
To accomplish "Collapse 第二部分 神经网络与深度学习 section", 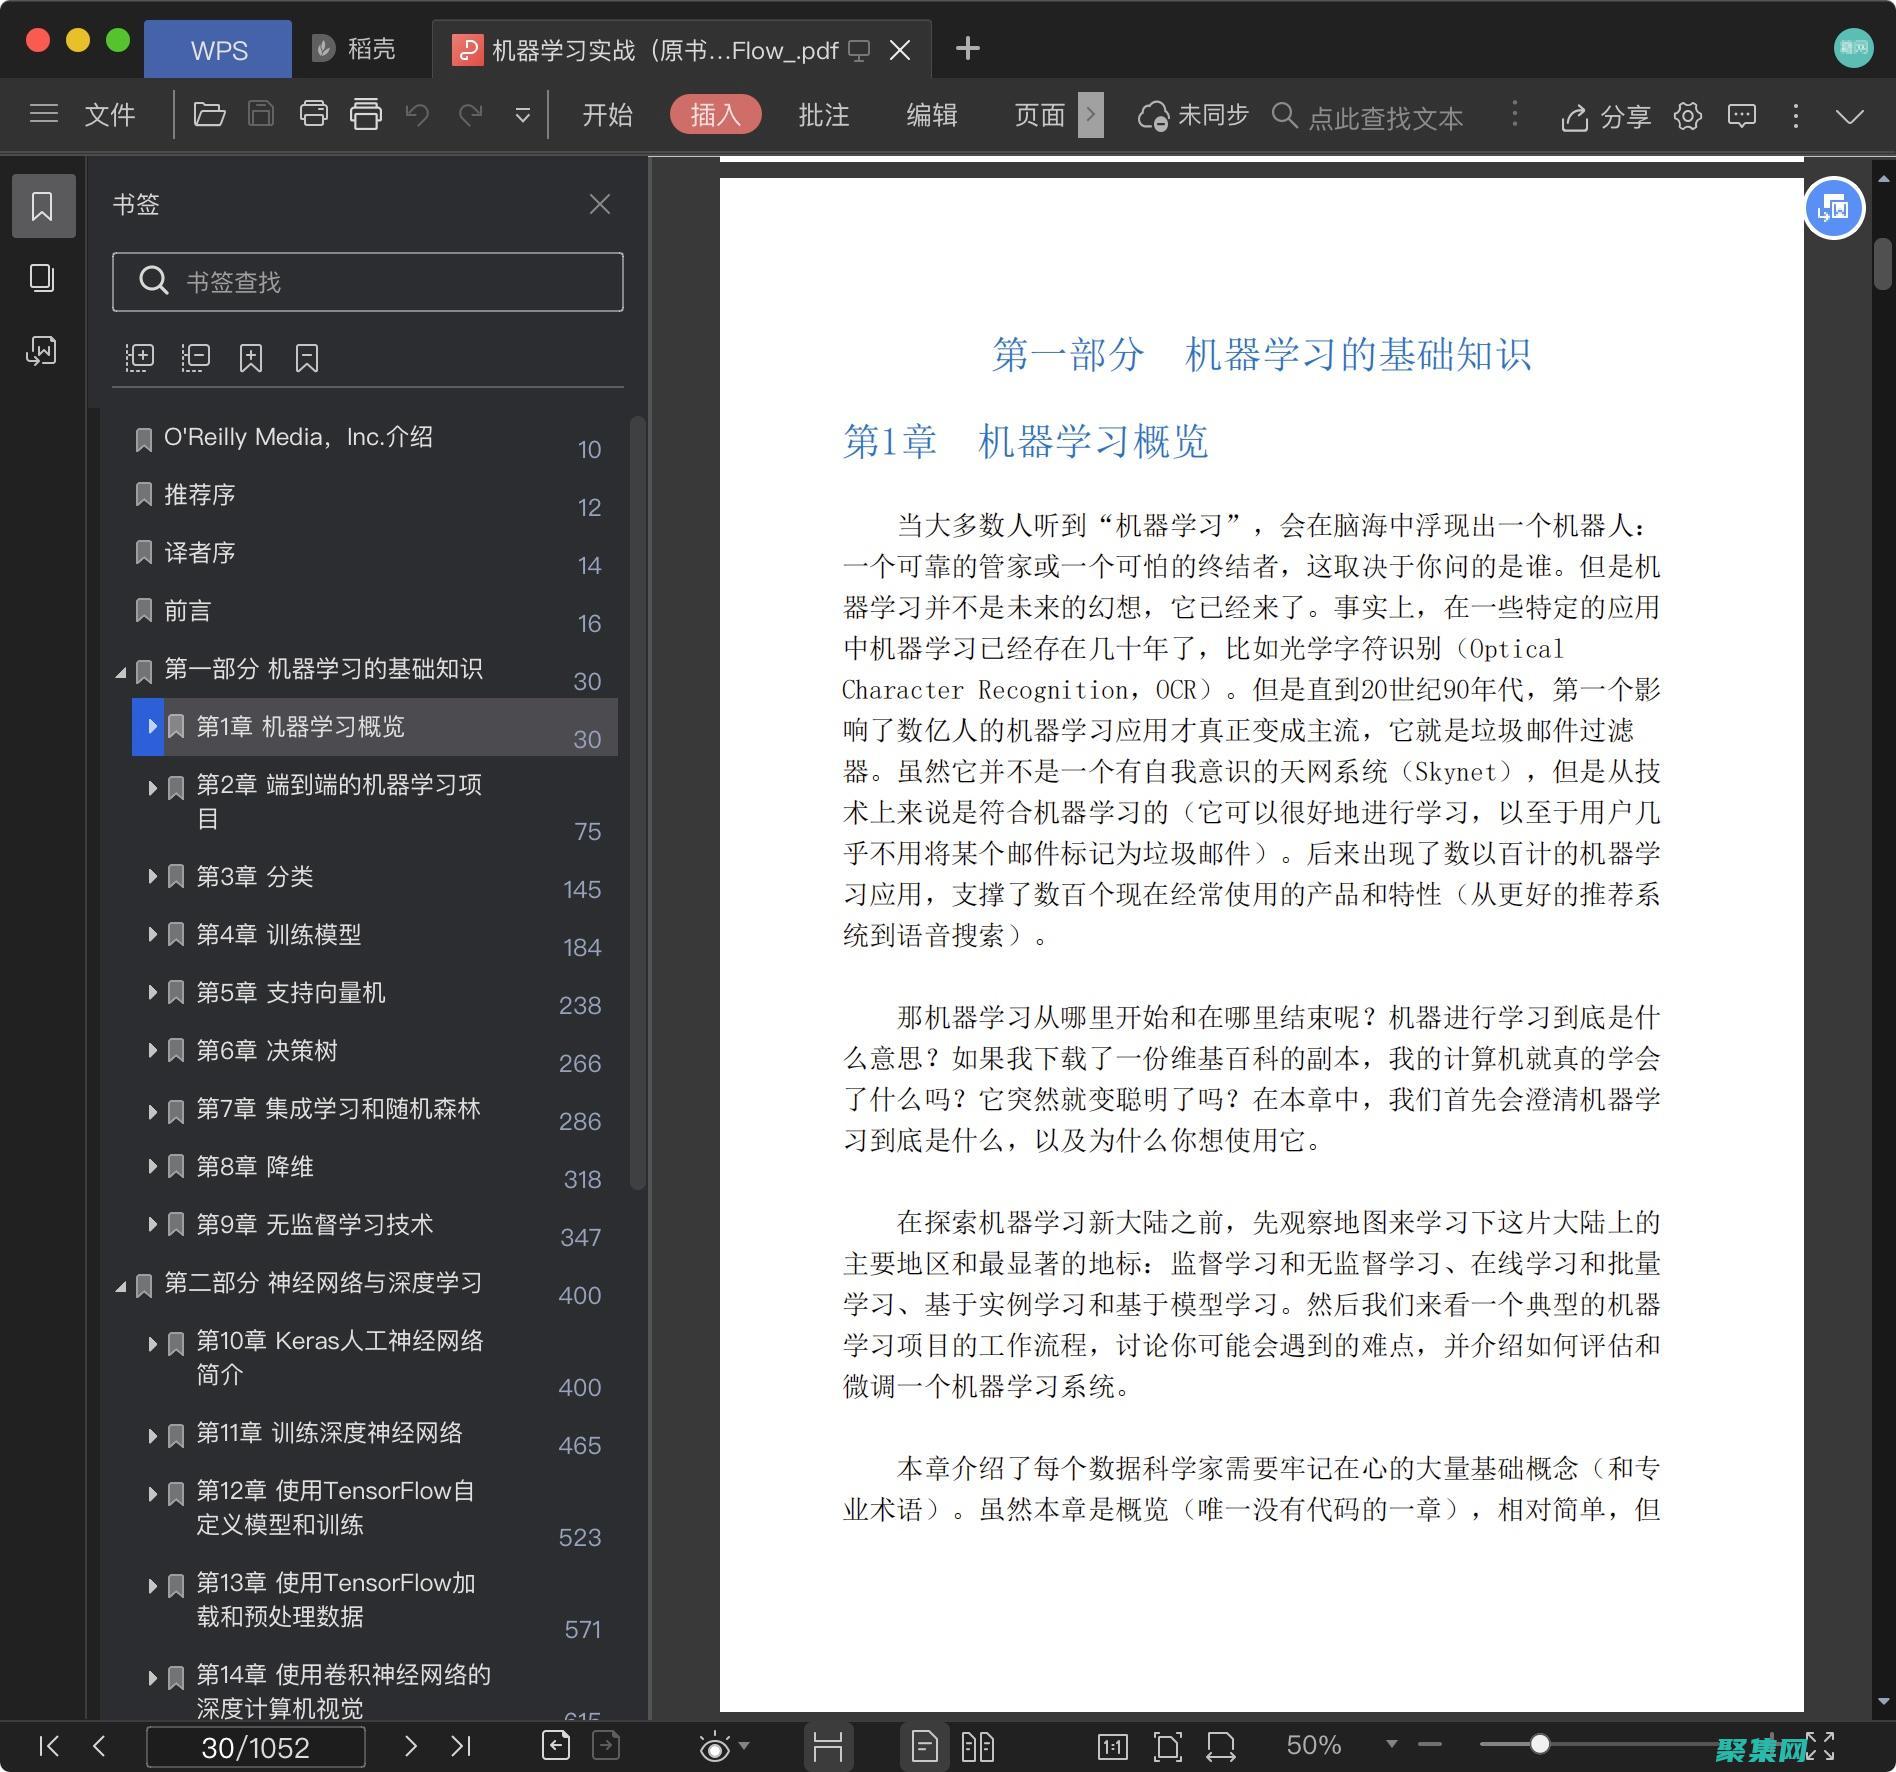I will point(121,1285).
